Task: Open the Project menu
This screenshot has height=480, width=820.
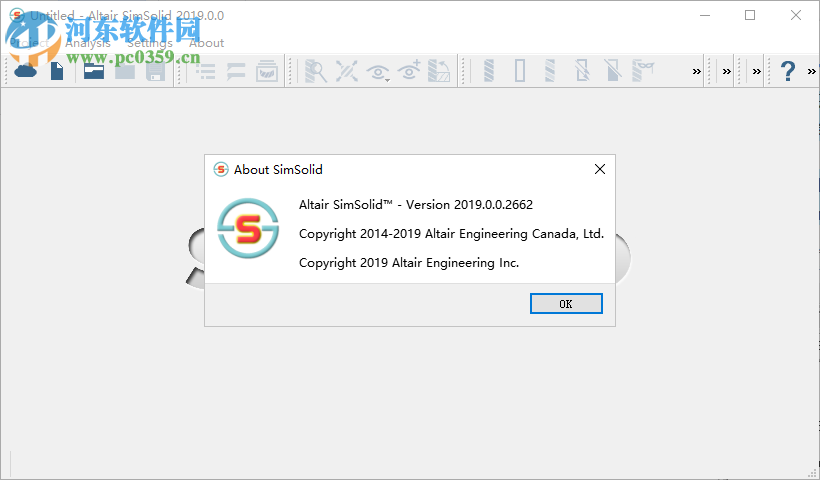Action: (x=29, y=43)
